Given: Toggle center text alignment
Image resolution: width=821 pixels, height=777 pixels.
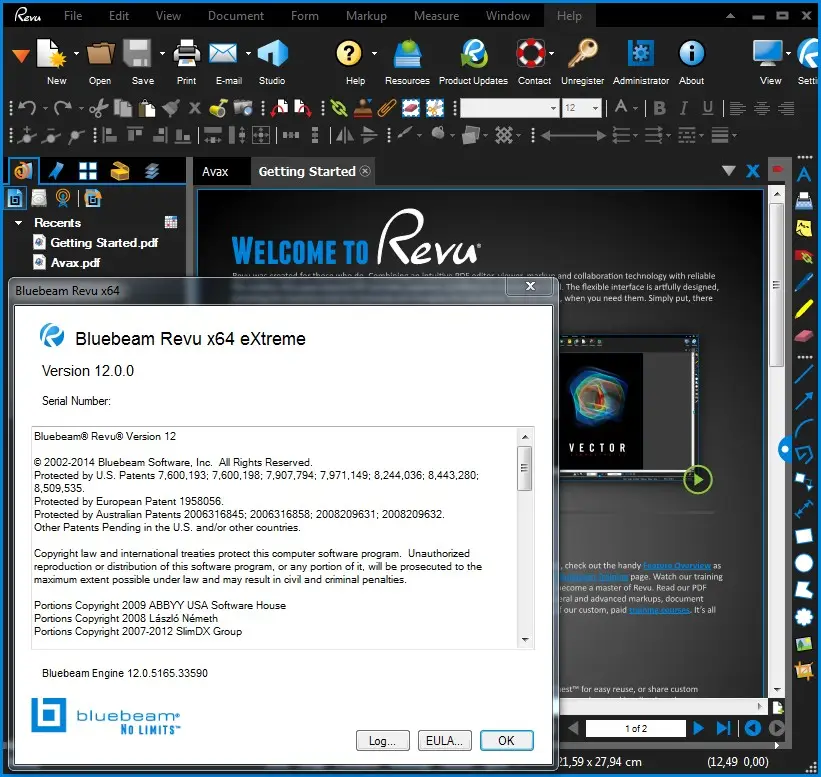Looking at the screenshot, I should click(x=761, y=108).
